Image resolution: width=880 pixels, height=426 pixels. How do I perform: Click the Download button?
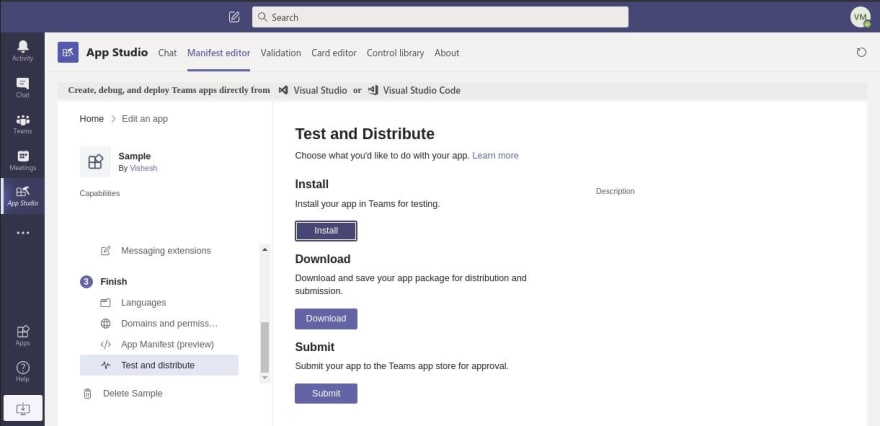pos(326,318)
